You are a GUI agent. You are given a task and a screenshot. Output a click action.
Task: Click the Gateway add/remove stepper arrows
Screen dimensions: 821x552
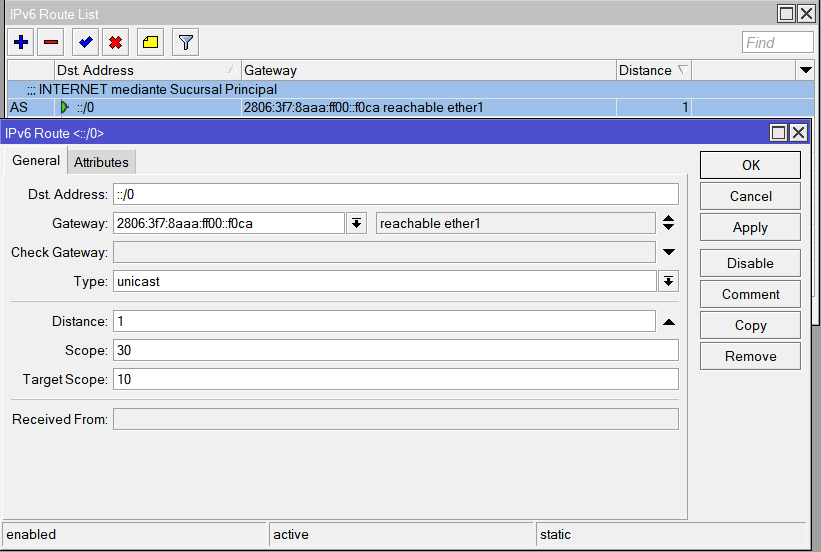point(668,223)
